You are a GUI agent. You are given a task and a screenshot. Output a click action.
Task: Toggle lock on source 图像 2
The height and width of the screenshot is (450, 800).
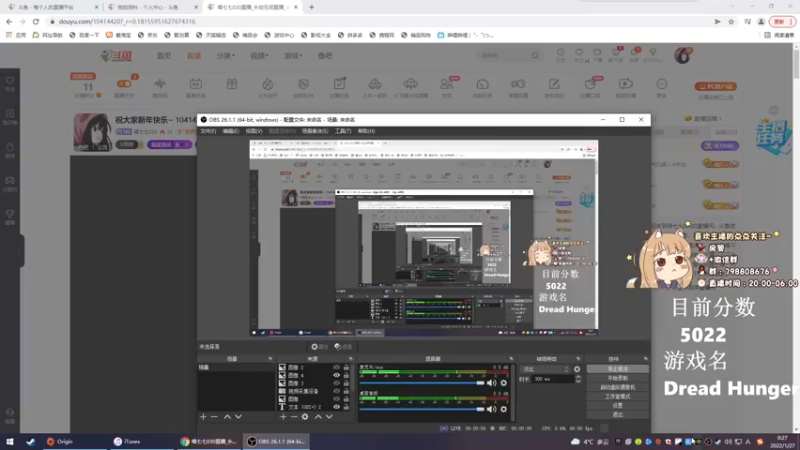346,367
